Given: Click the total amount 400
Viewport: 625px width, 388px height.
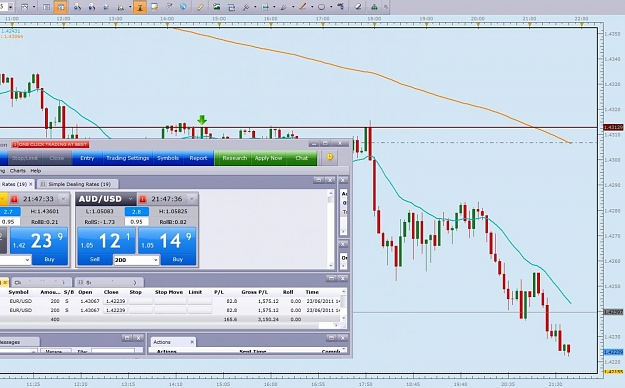Looking at the screenshot, I should pyautogui.click(x=55, y=319).
